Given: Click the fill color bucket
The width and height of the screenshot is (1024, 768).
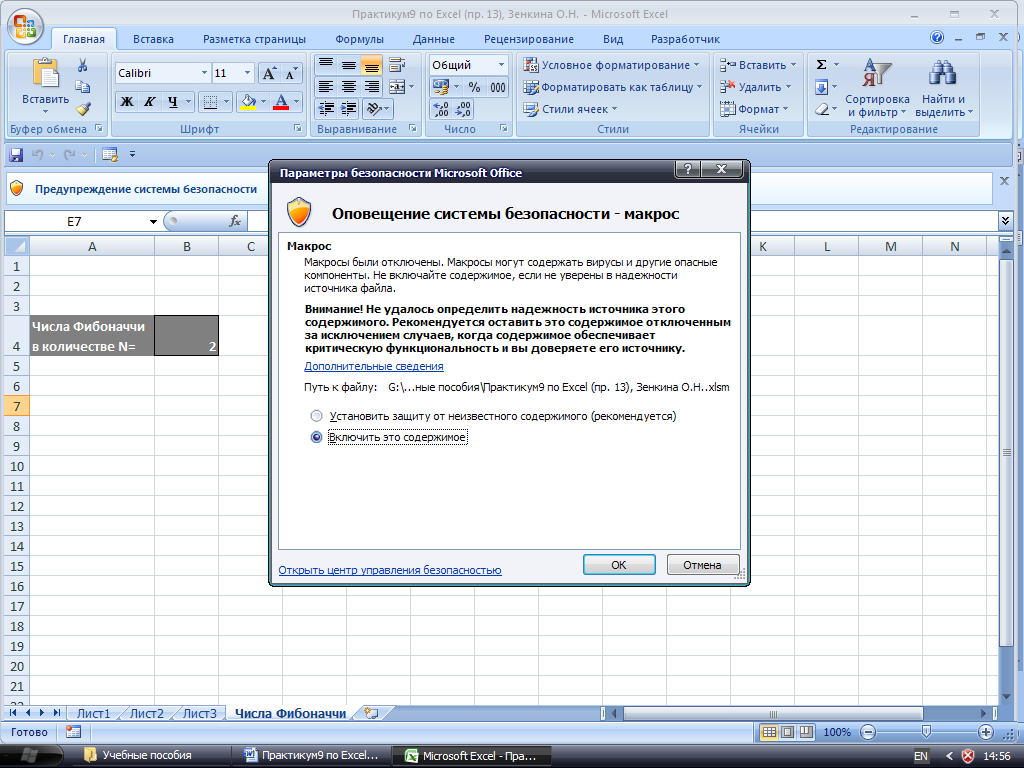Looking at the screenshot, I should pos(248,101).
